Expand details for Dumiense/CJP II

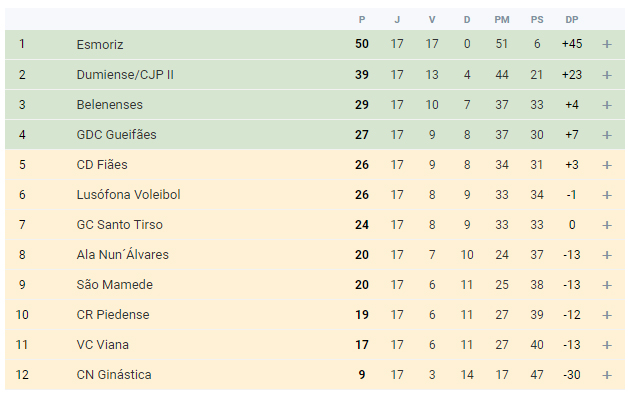coord(607,75)
